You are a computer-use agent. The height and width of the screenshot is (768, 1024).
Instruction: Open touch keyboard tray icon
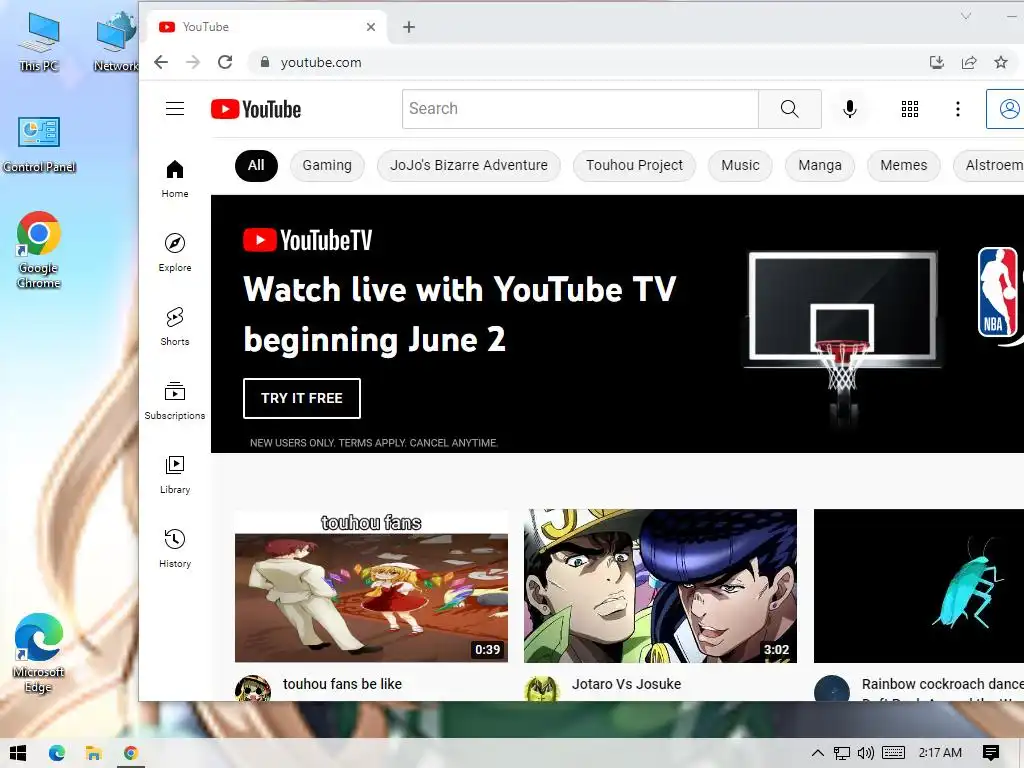point(893,753)
